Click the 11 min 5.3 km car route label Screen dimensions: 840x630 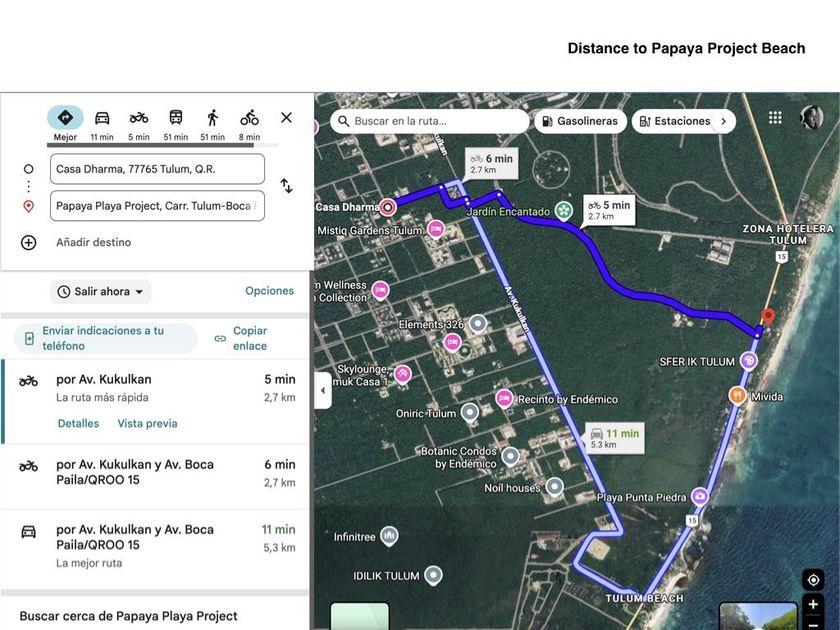[x=614, y=438]
